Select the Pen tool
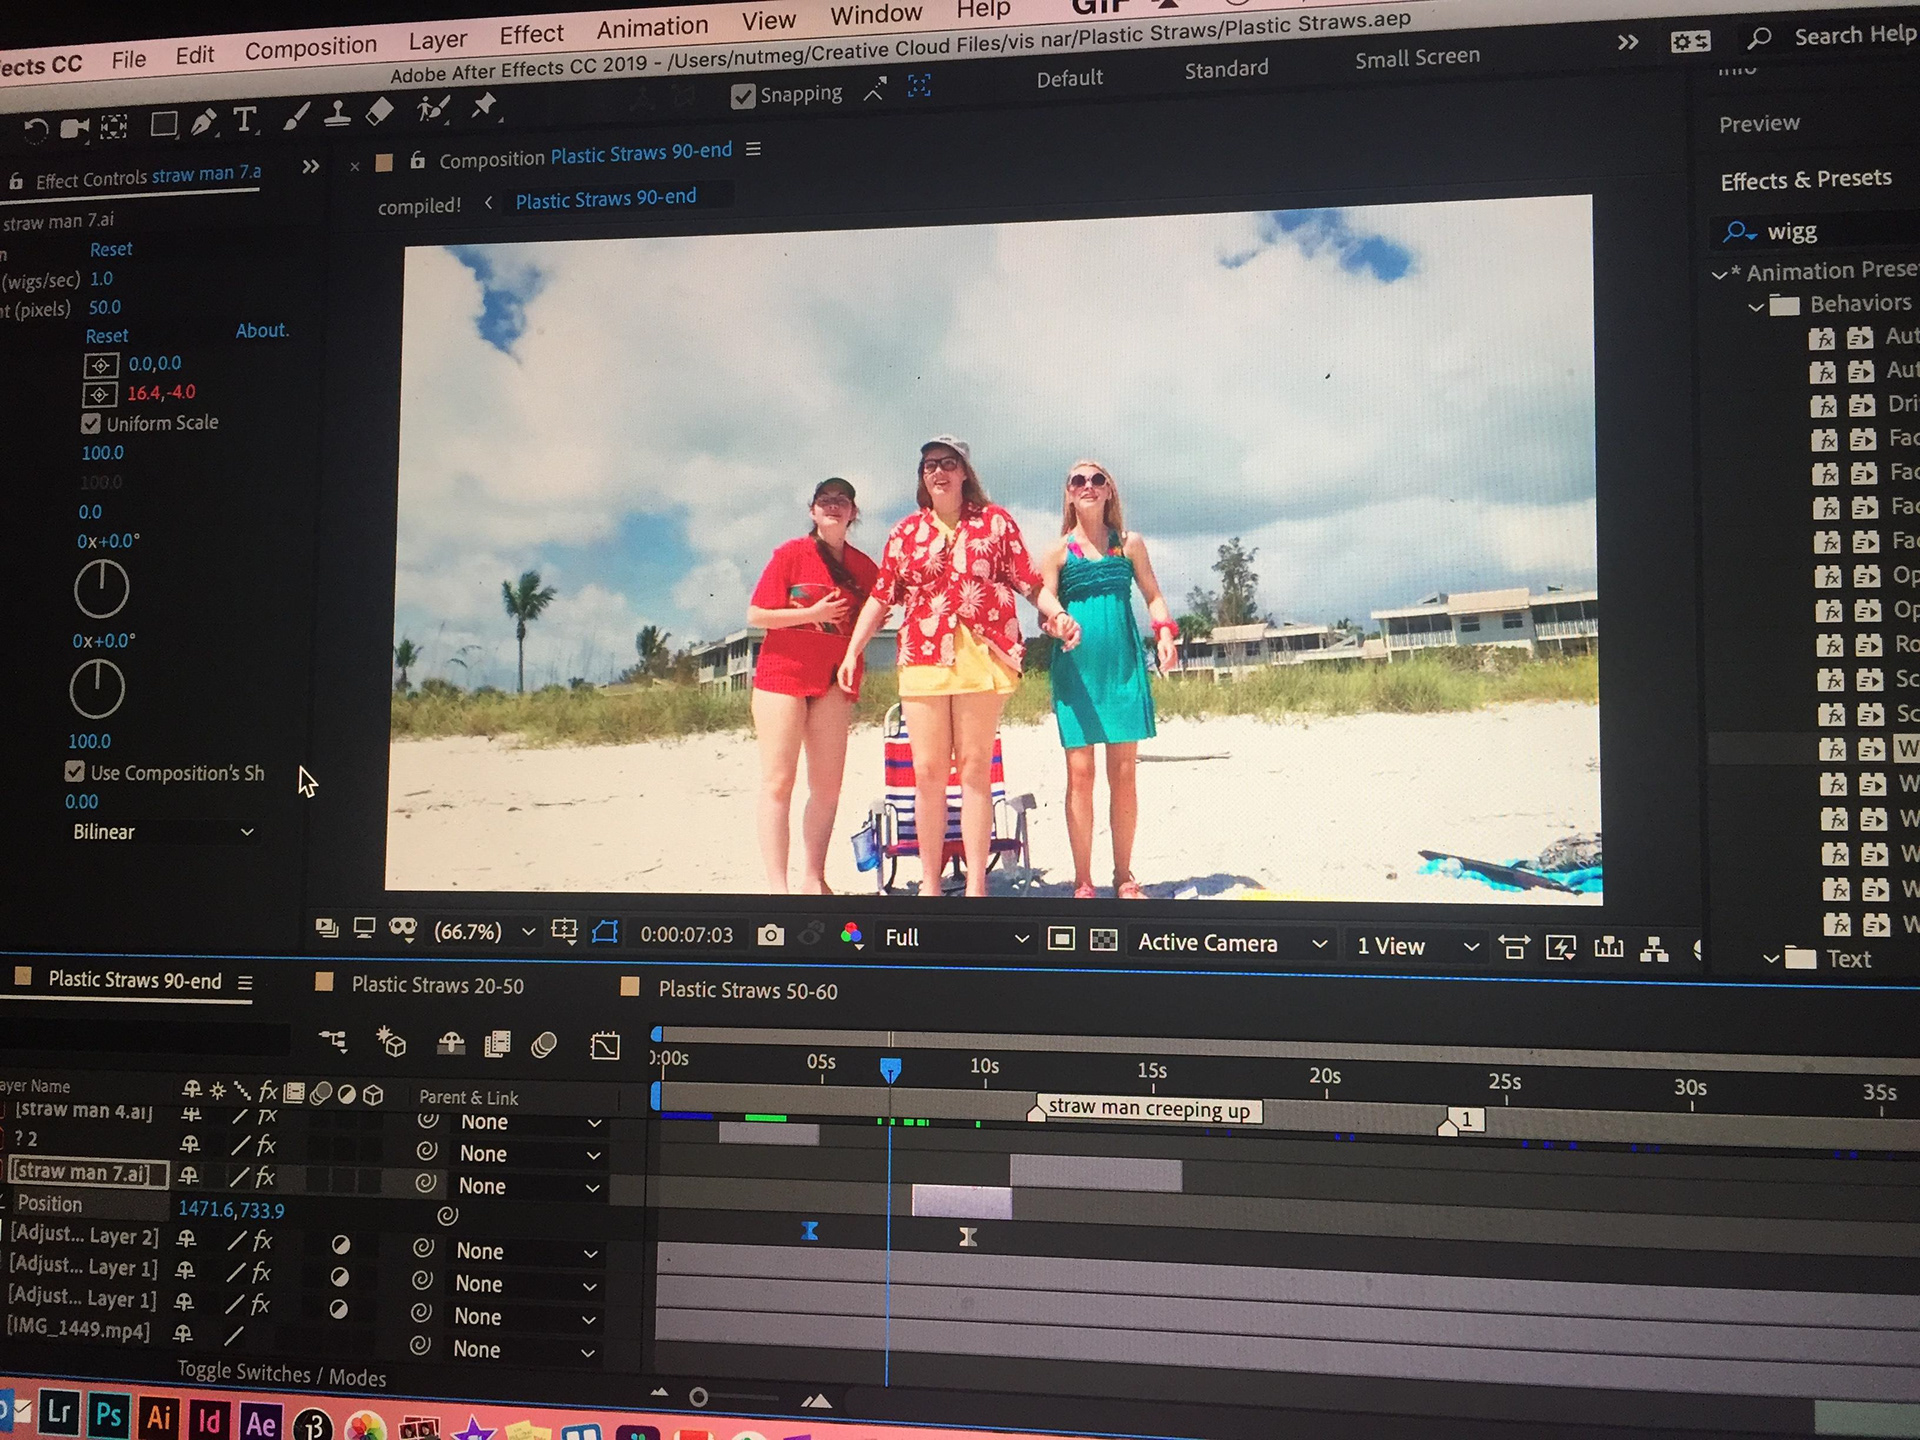1920x1440 pixels. [x=204, y=122]
